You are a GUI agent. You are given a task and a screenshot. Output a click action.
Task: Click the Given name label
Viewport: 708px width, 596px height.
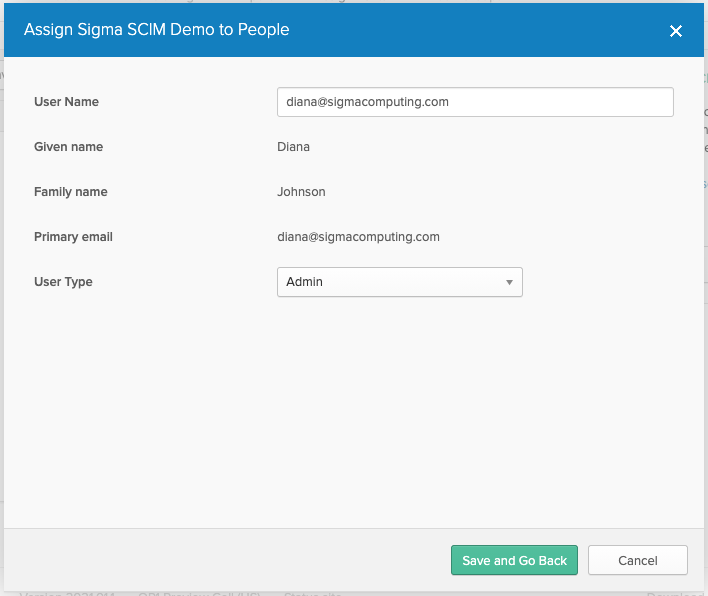[69, 147]
